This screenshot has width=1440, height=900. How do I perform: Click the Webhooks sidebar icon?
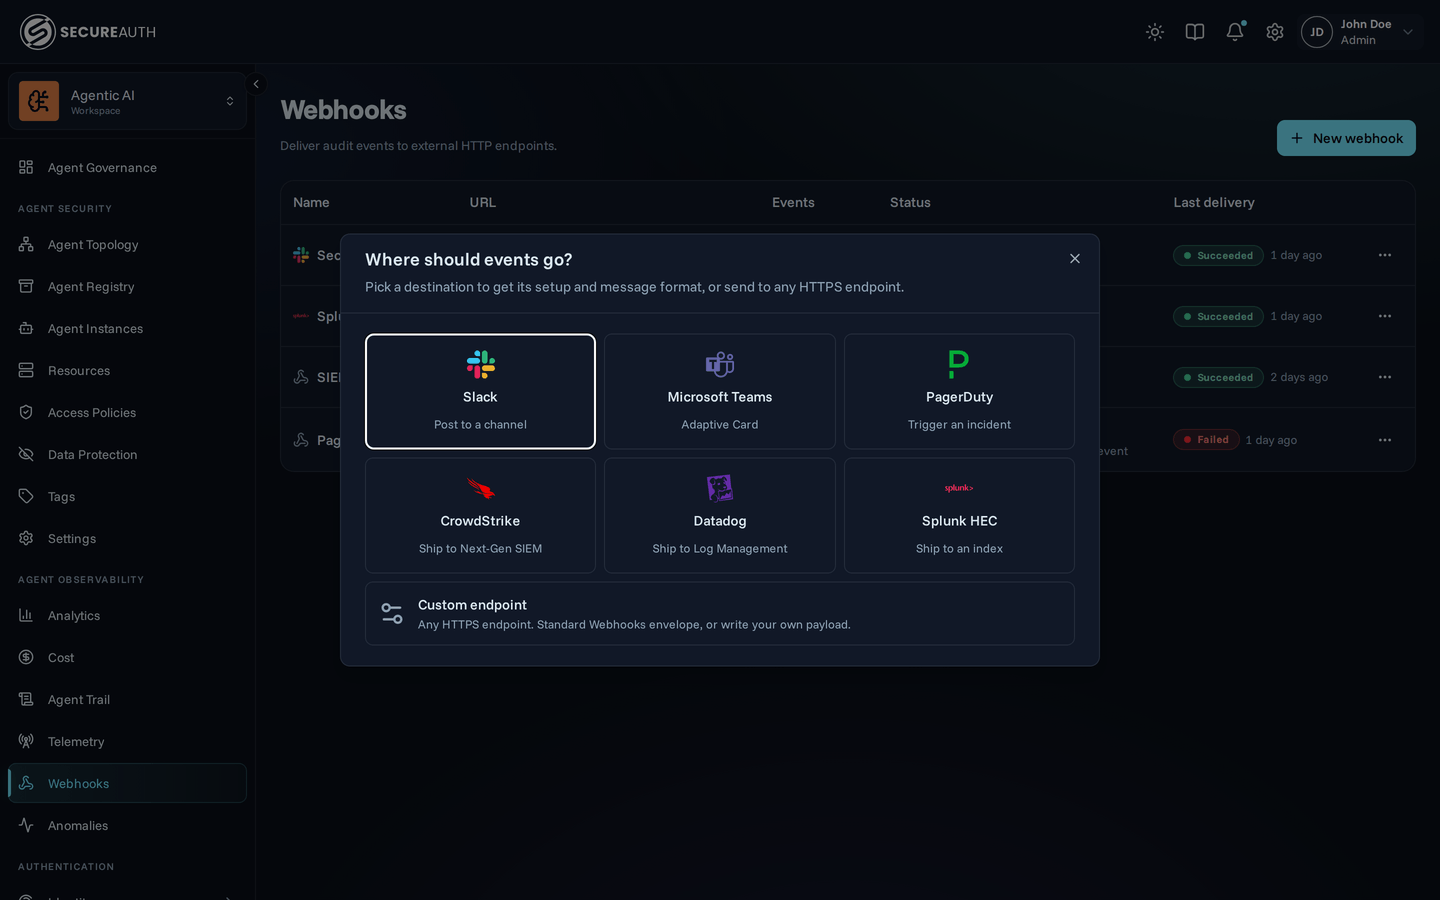pos(26,783)
